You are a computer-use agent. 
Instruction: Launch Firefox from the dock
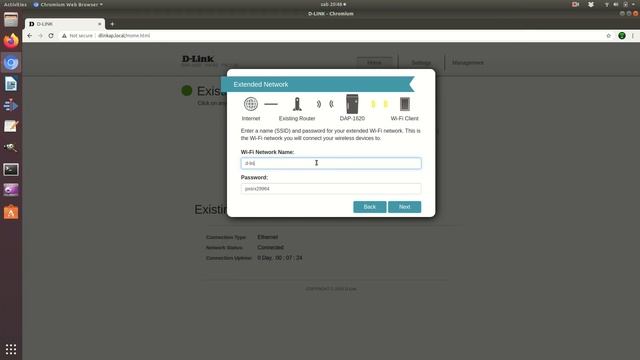click(11, 41)
